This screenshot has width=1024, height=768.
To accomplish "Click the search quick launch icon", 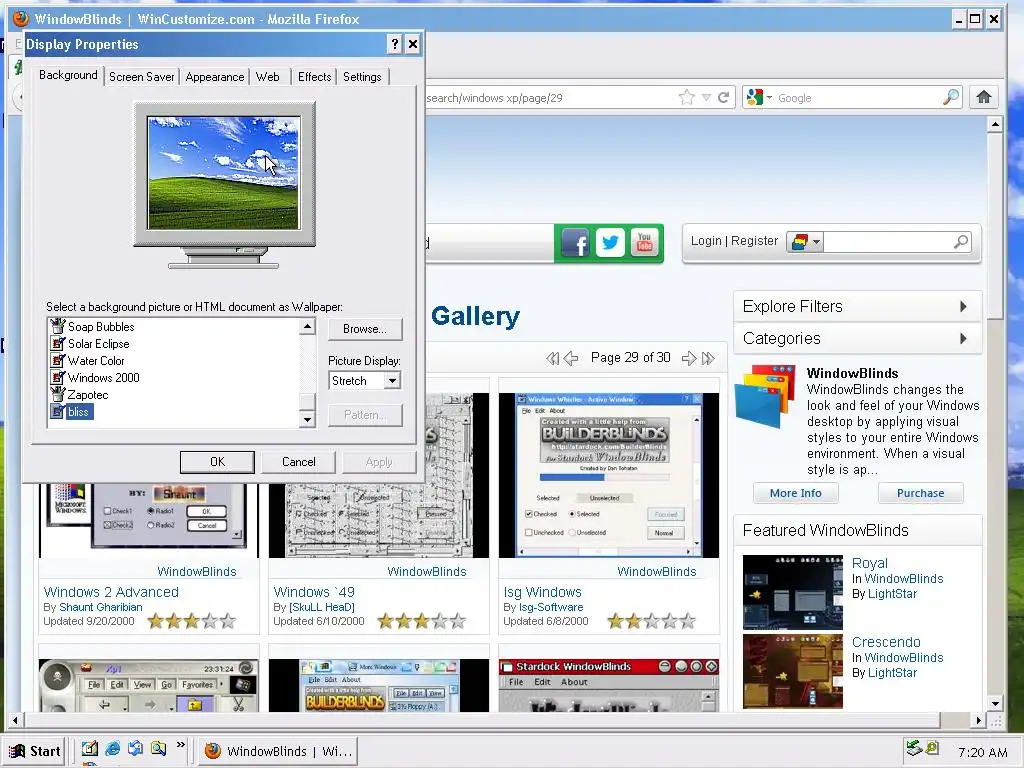I will pyautogui.click(x=158, y=748).
